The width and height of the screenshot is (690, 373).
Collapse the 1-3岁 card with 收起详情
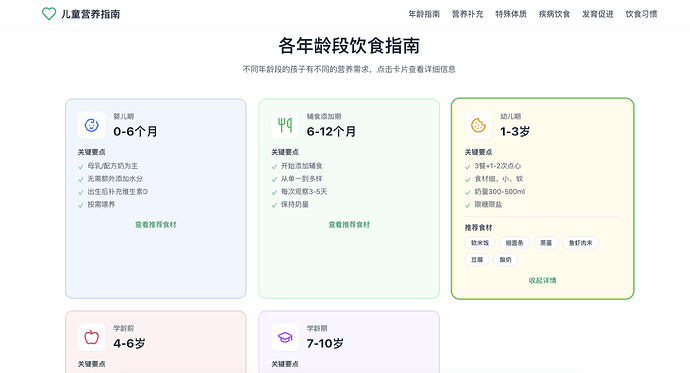point(543,281)
